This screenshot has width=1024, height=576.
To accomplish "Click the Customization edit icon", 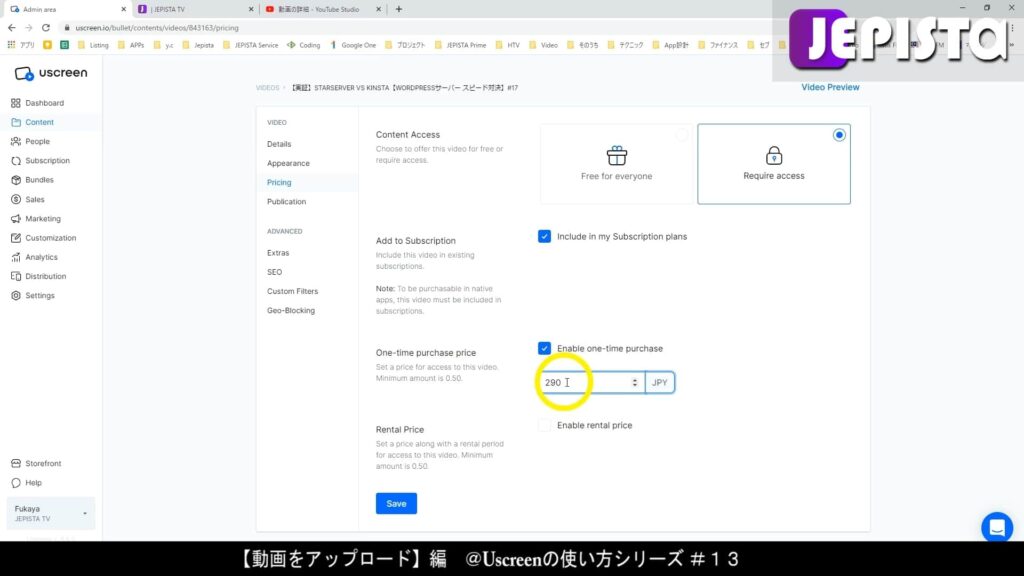I will tap(16, 238).
